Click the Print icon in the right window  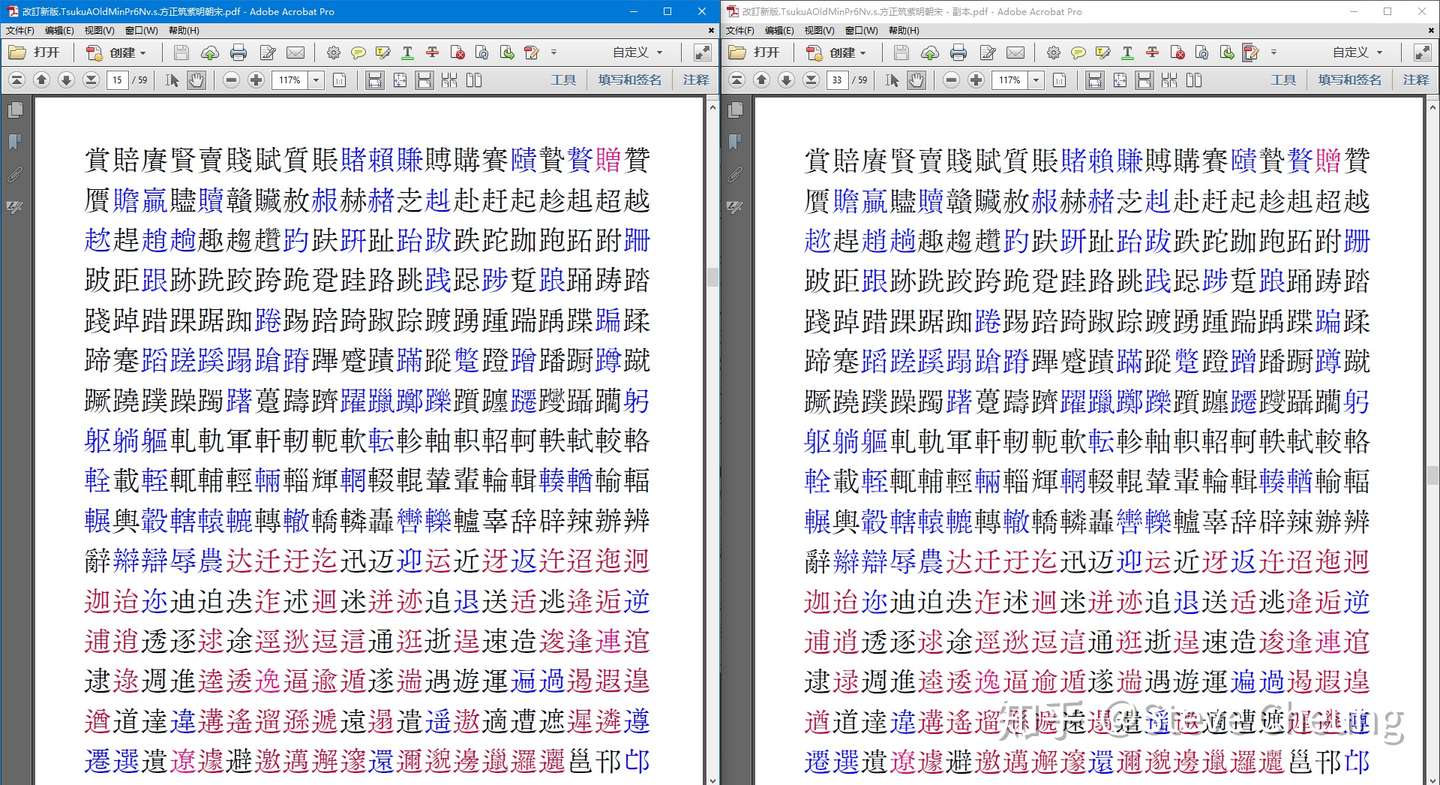[958, 53]
